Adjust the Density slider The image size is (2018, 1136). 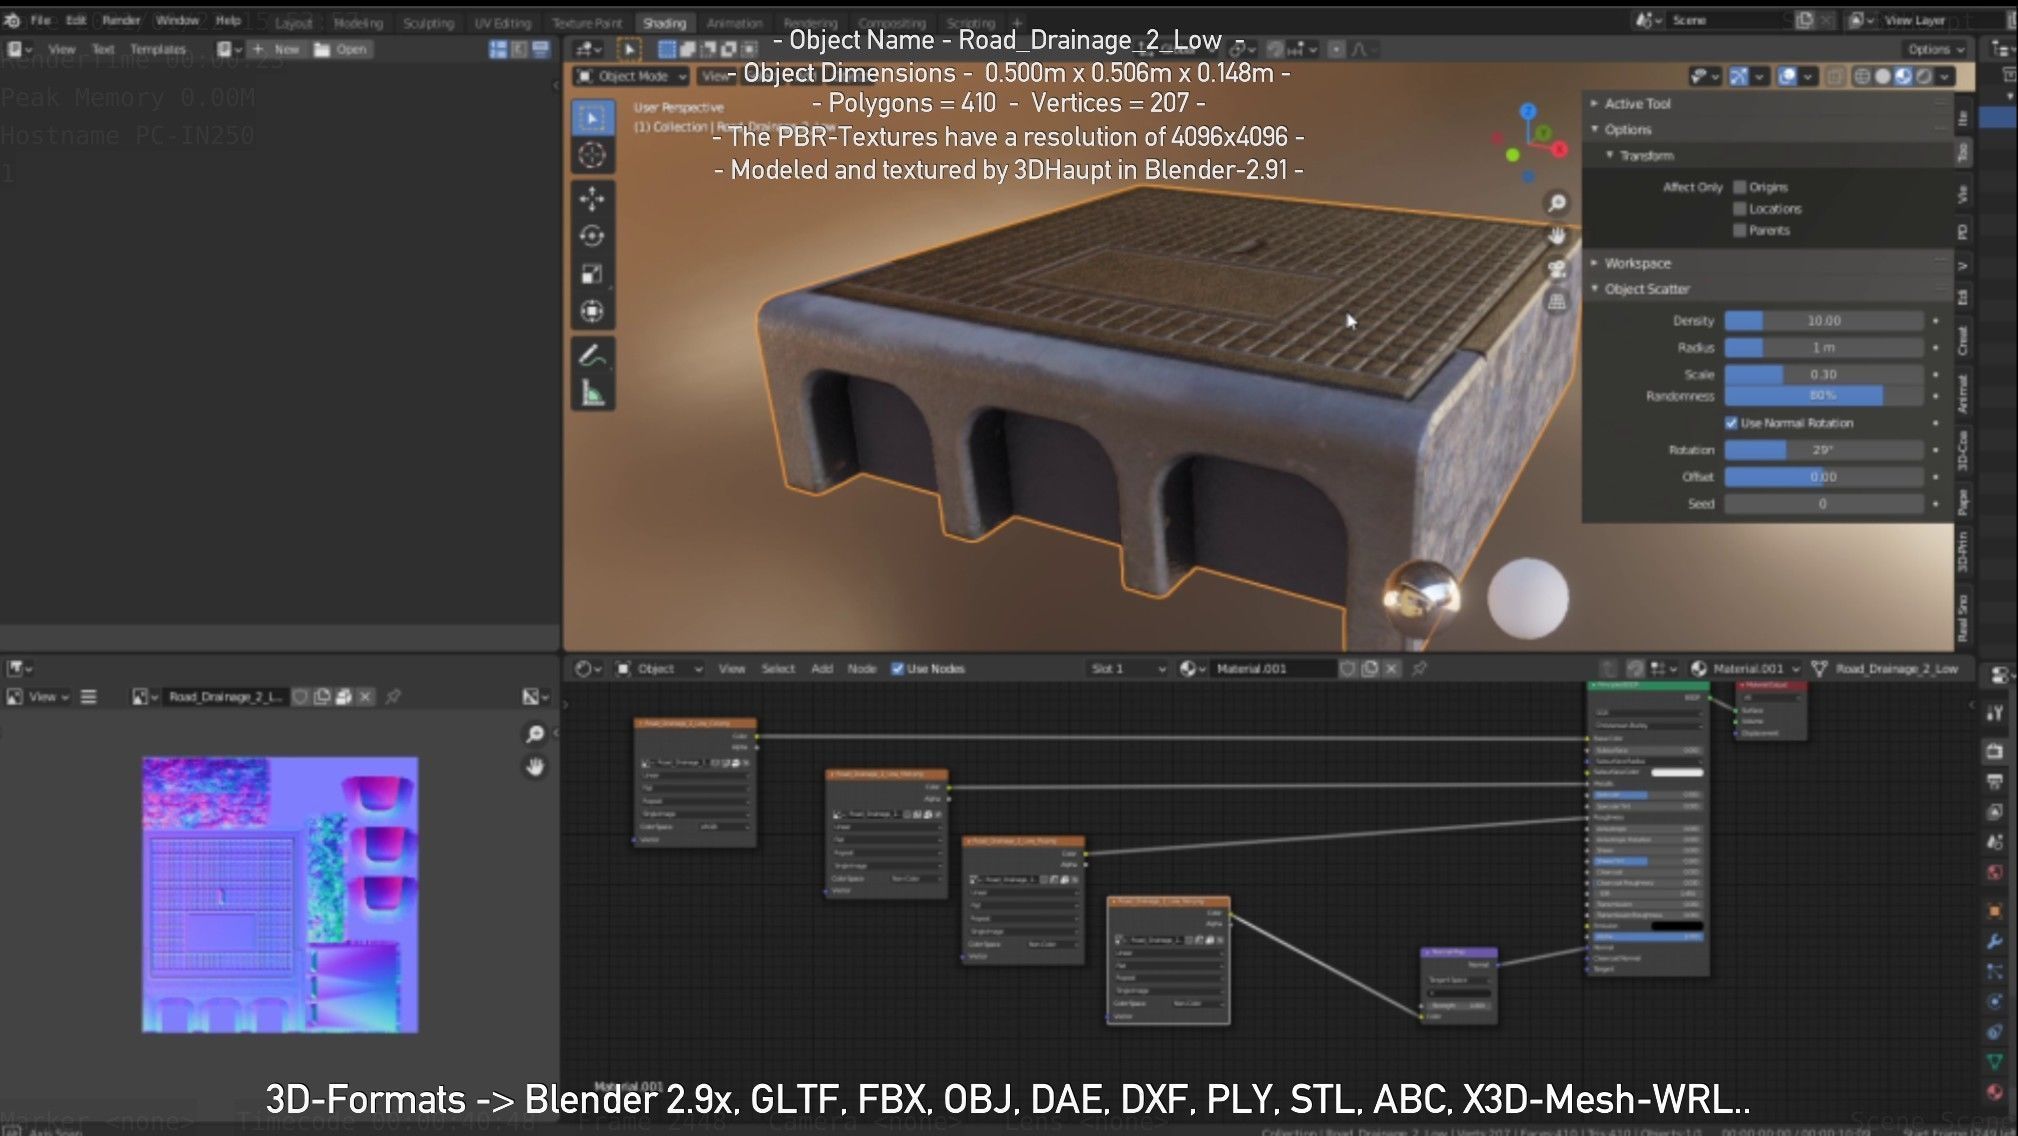click(x=1824, y=321)
